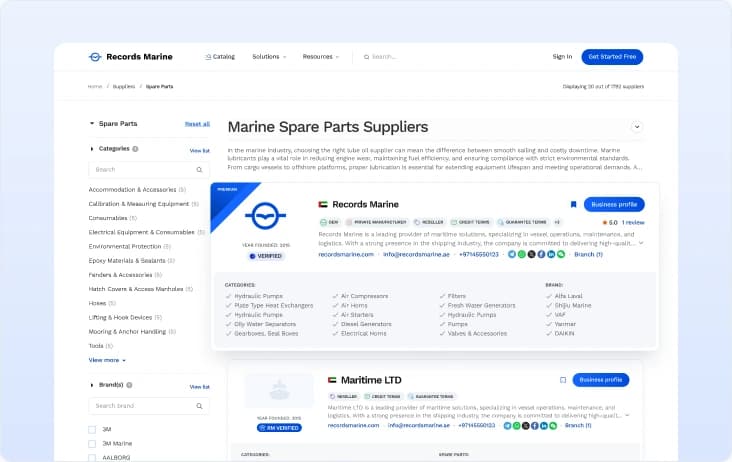732x462 pixels.
Task: Open the 1 review link on Records Marine
Action: coord(633,223)
